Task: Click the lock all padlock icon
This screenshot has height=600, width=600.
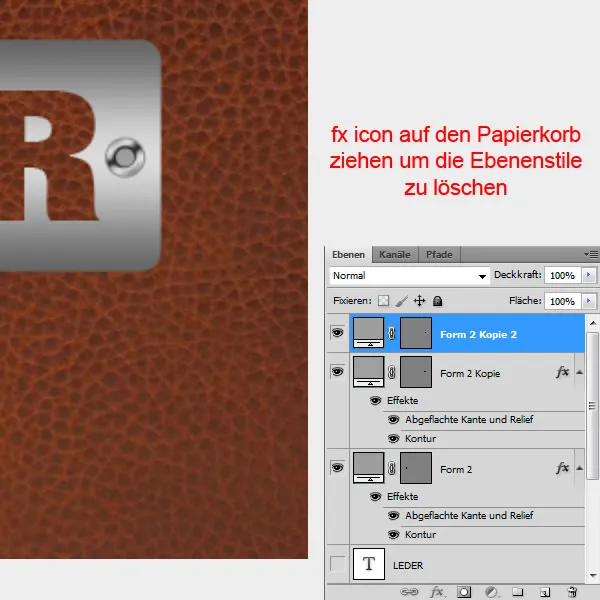Action: (437, 301)
